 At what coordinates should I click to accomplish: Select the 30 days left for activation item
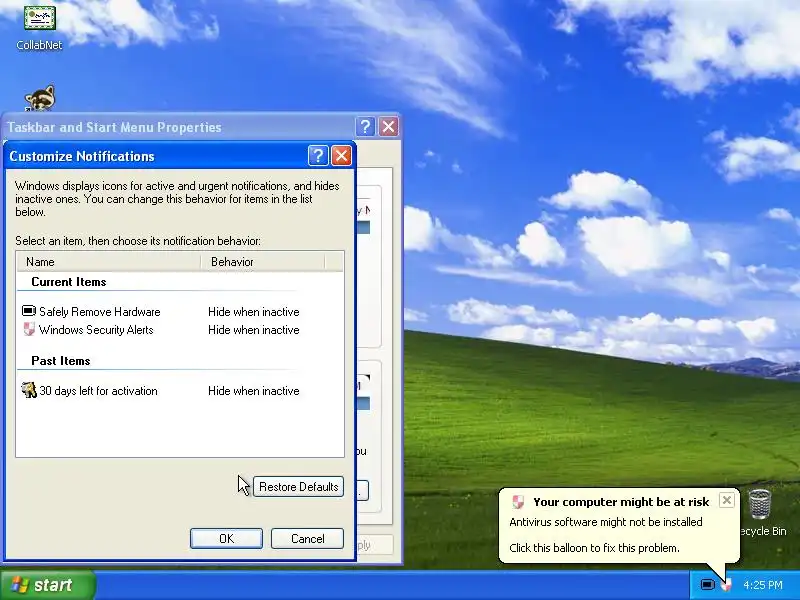98,391
